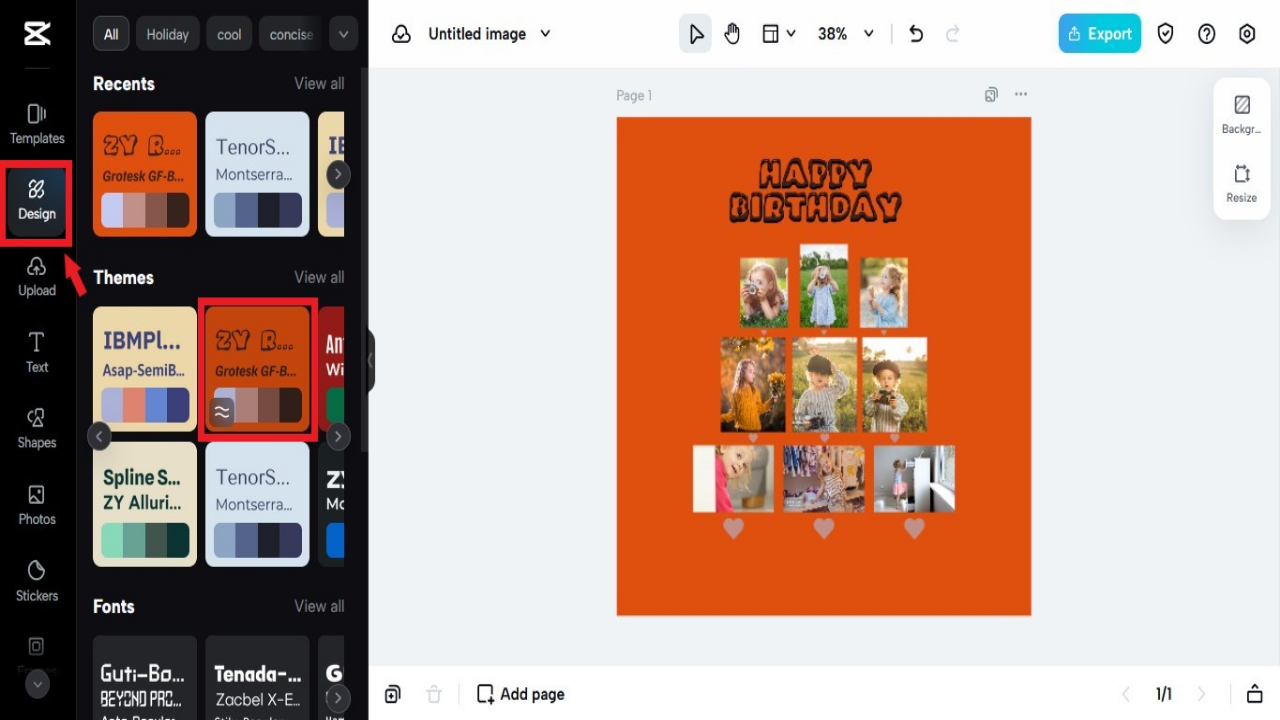
Task: Open the editor settings gear
Action: (x=1246, y=33)
